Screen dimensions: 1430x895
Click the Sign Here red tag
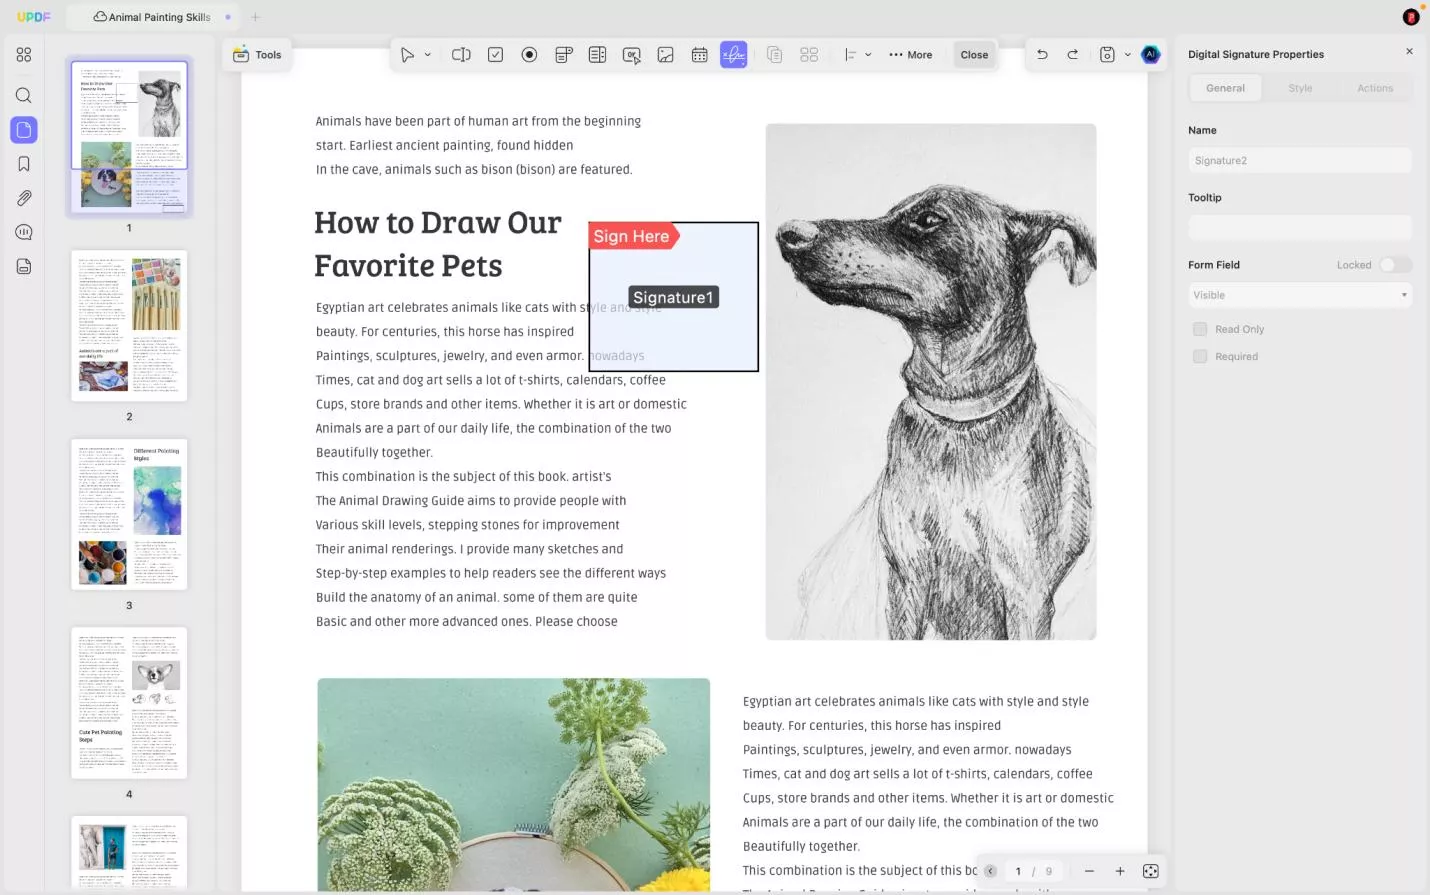632,236
